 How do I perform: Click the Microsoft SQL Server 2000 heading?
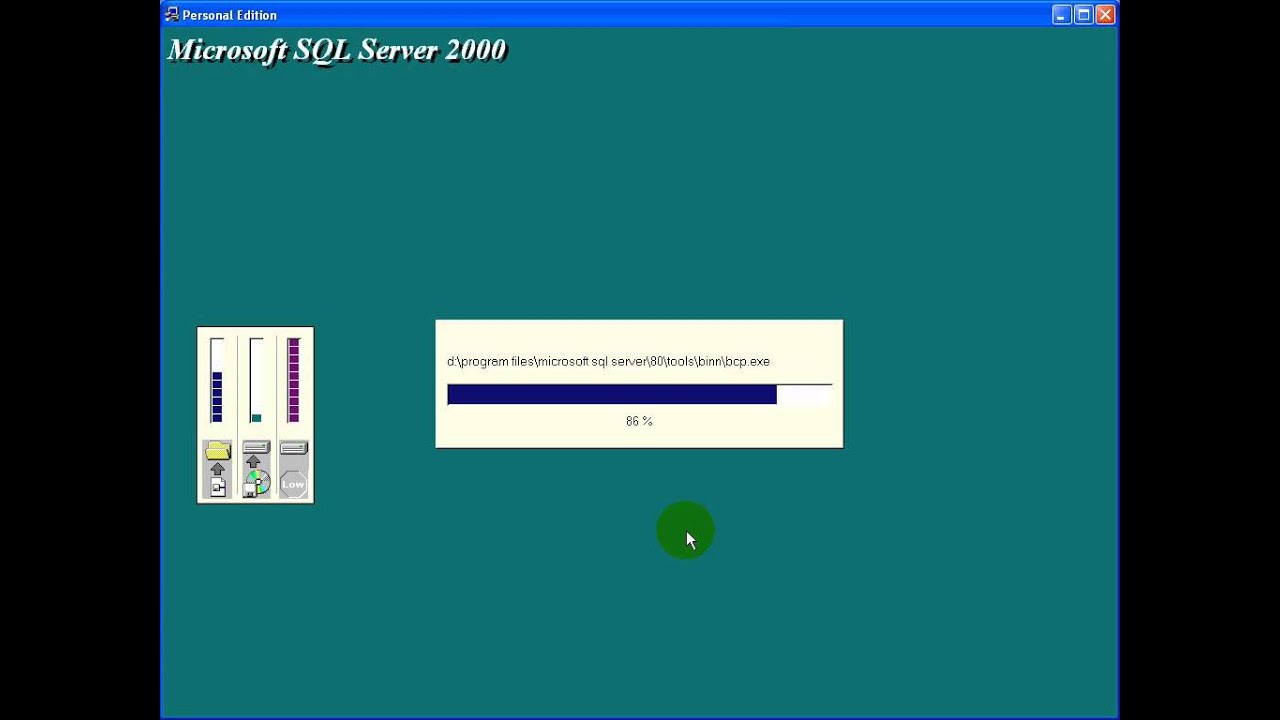click(337, 50)
